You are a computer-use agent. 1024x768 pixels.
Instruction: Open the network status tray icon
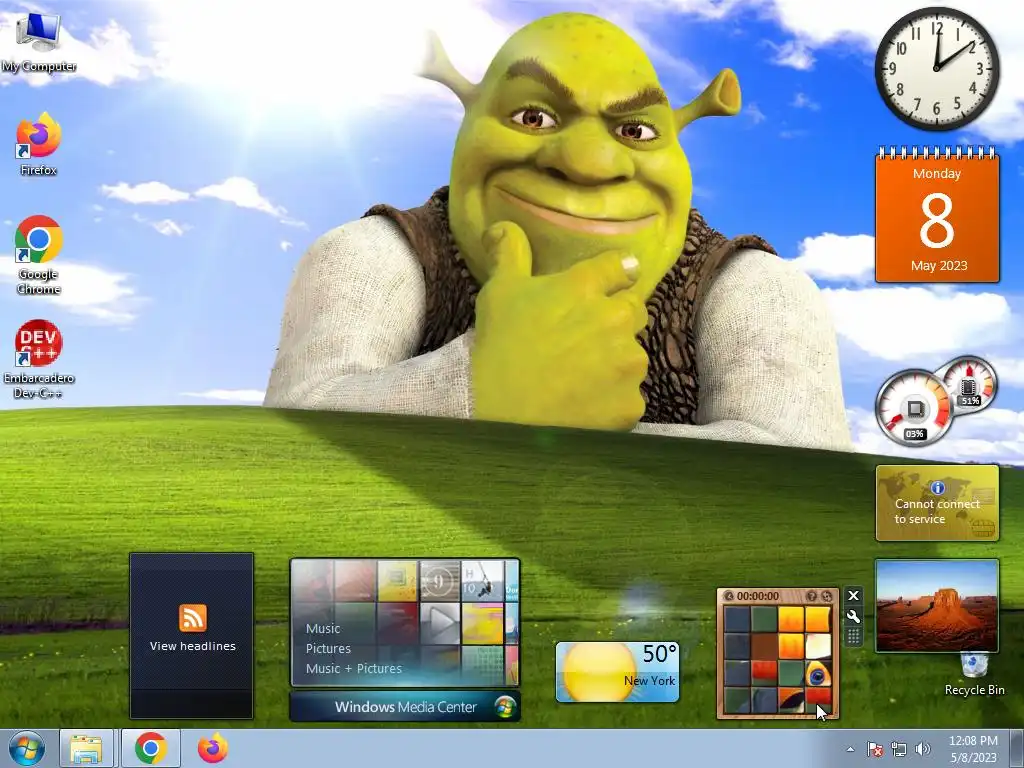click(x=899, y=749)
